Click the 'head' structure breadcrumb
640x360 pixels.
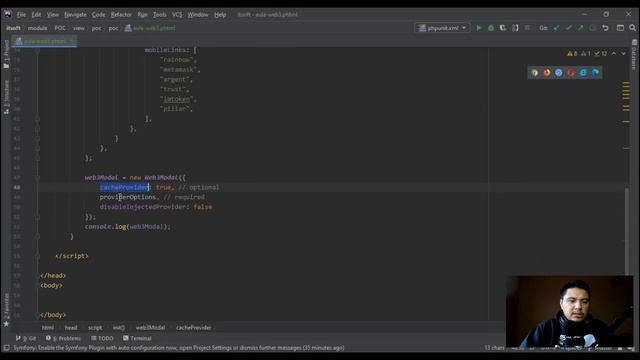(71, 328)
